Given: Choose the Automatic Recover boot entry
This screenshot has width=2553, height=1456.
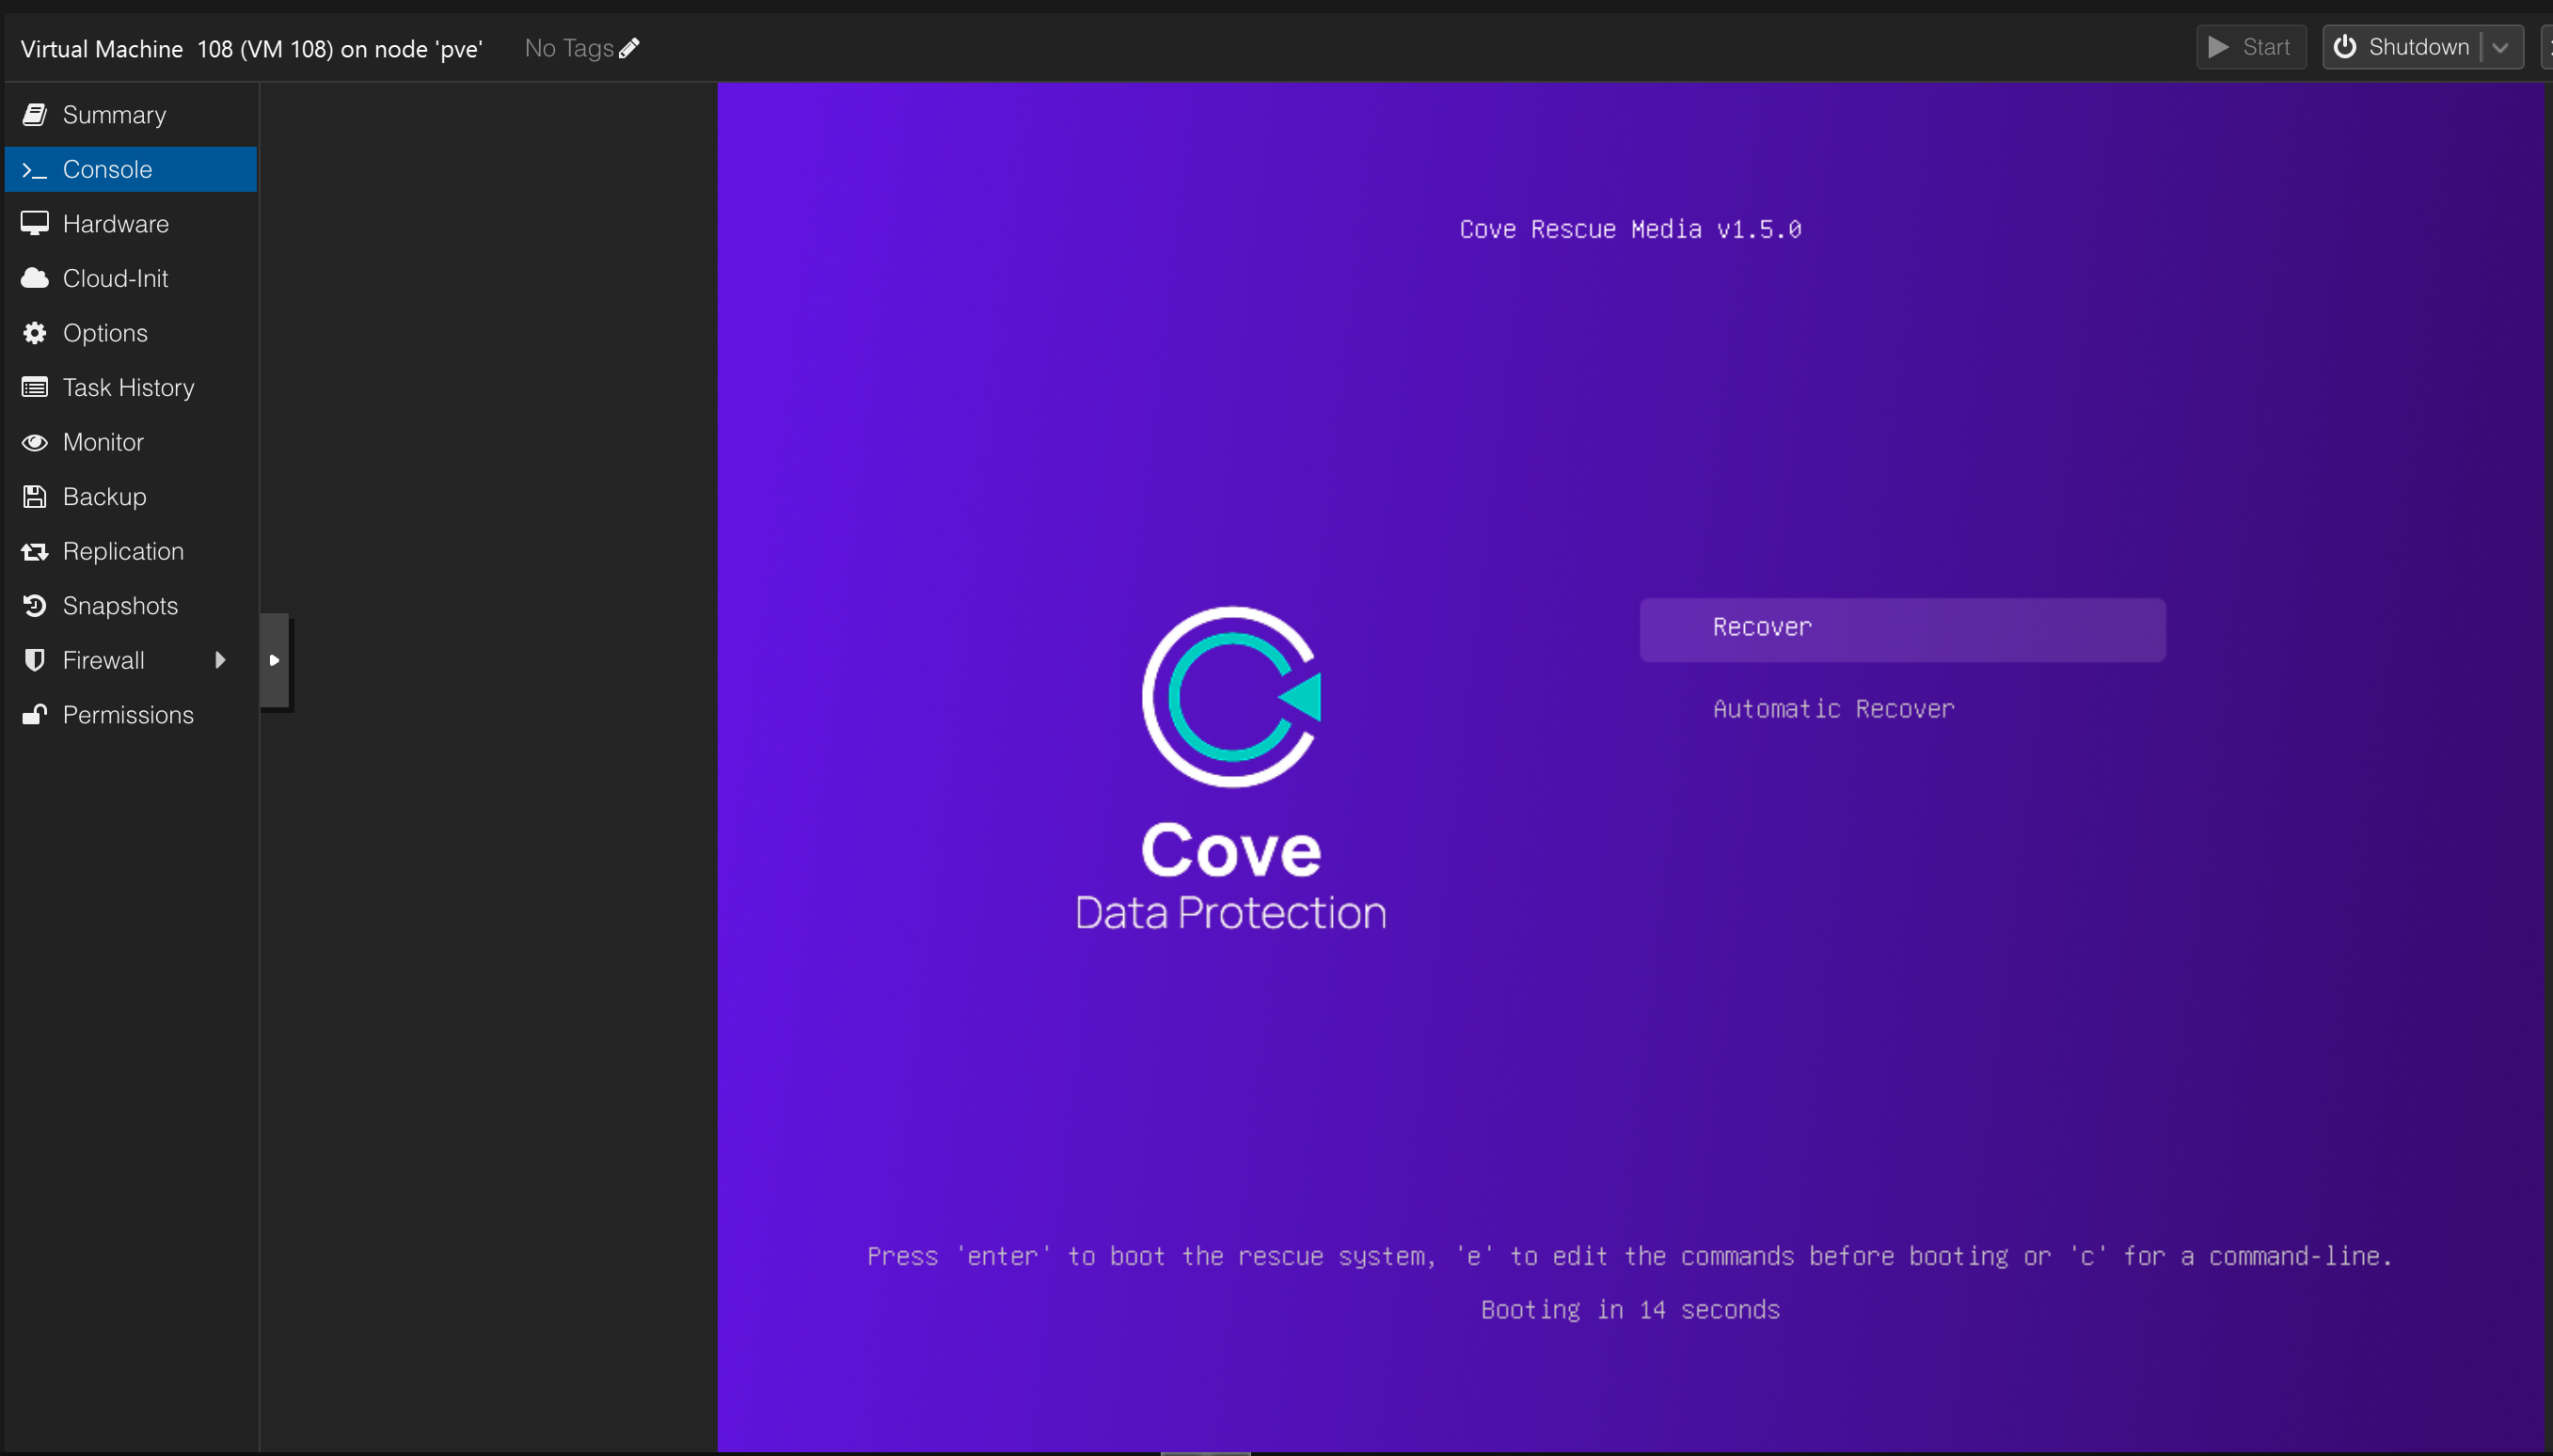Looking at the screenshot, I should point(1833,709).
